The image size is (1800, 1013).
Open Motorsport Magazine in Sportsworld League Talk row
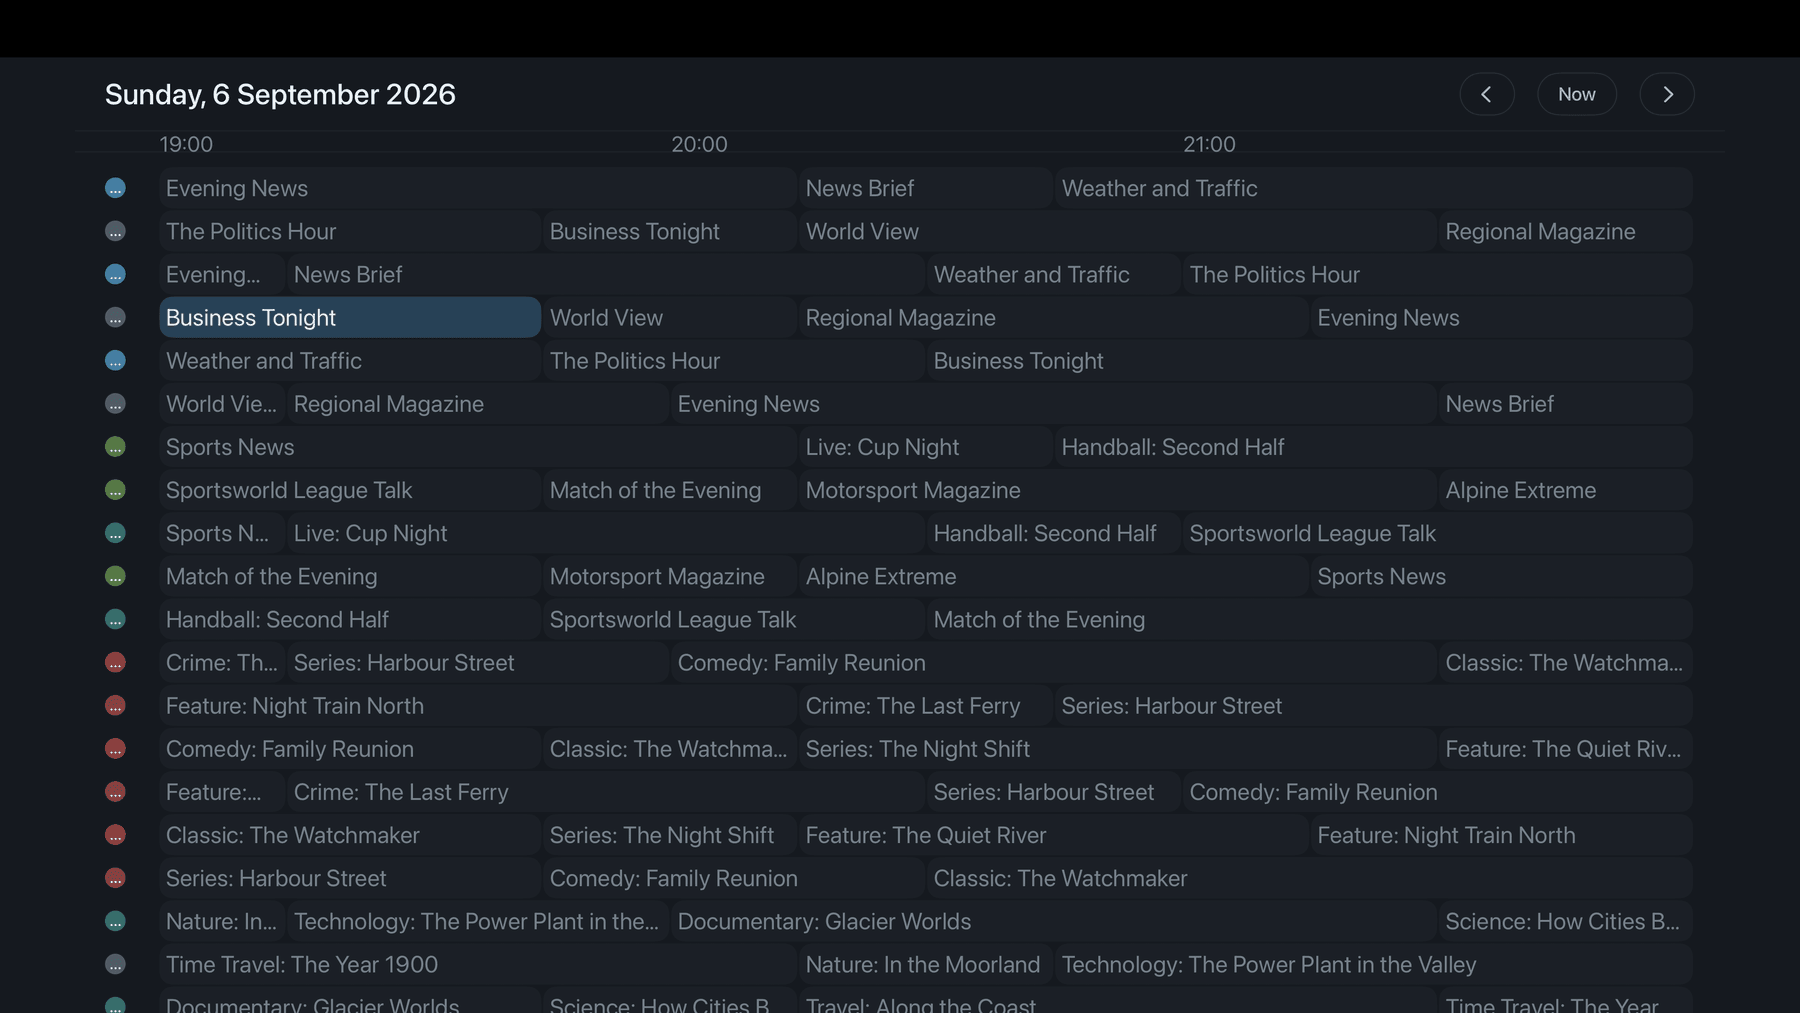[1118, 490]
